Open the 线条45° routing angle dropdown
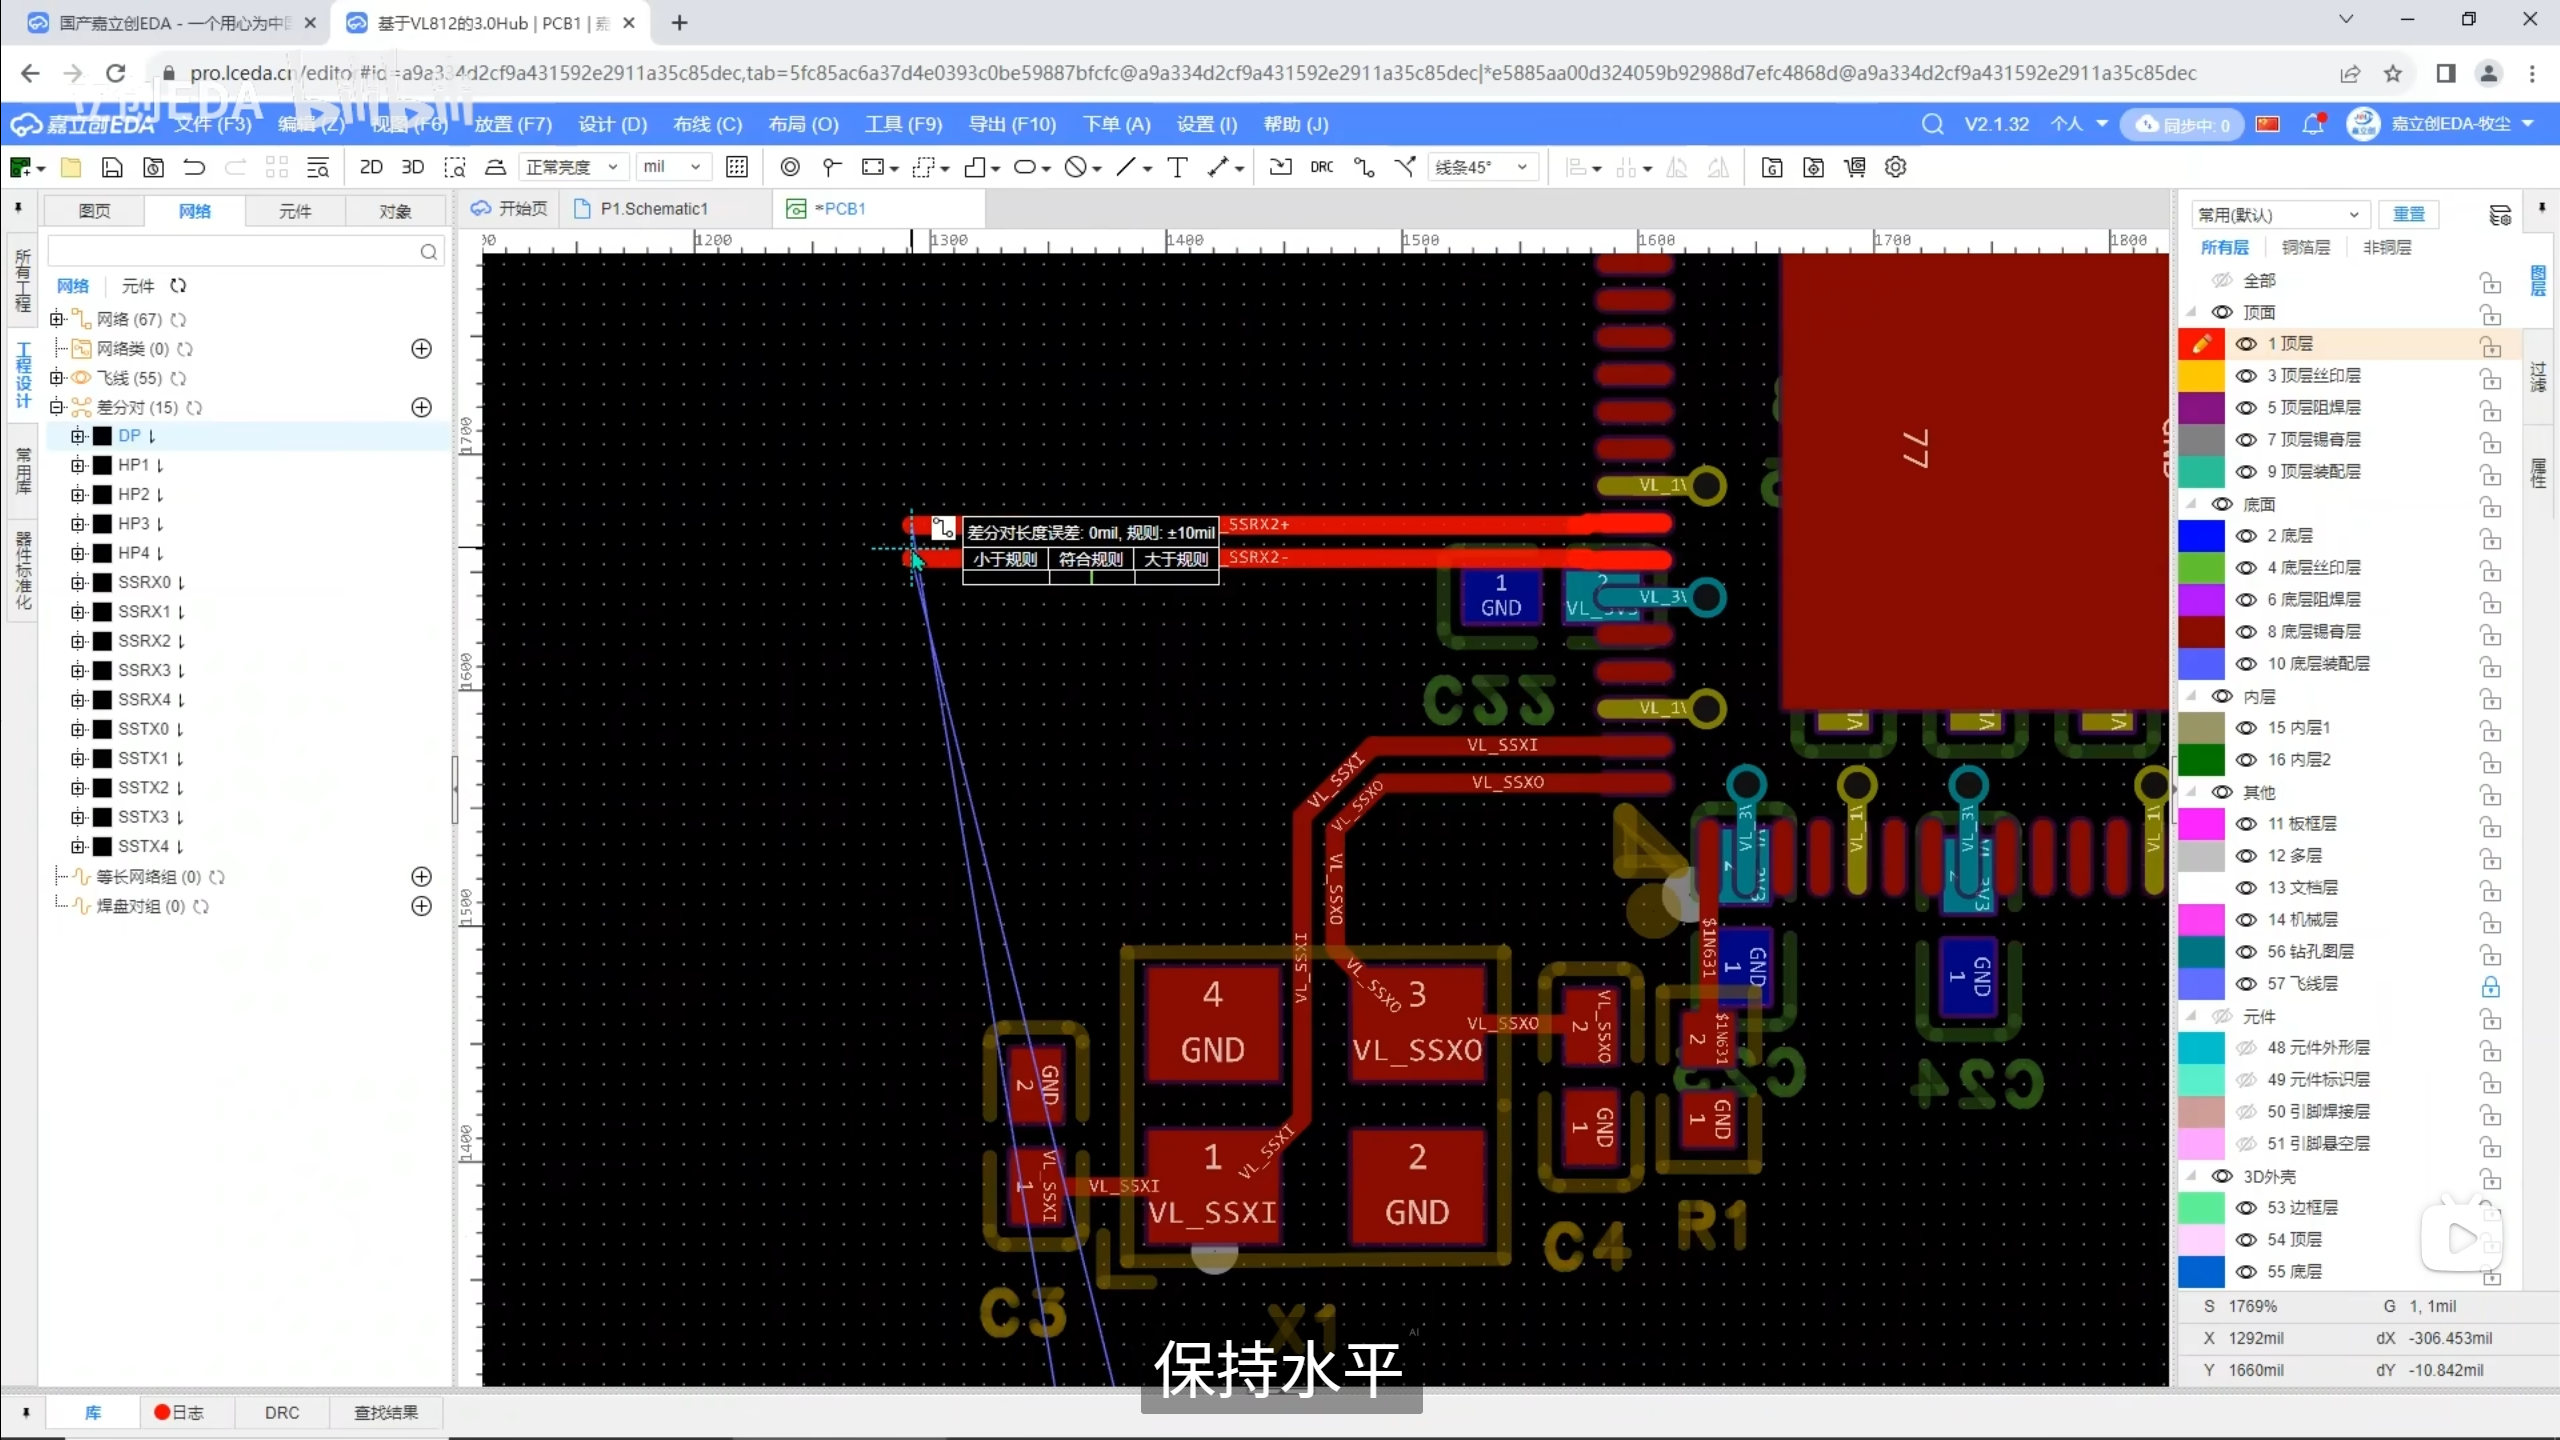 [x=1481, y=167]
